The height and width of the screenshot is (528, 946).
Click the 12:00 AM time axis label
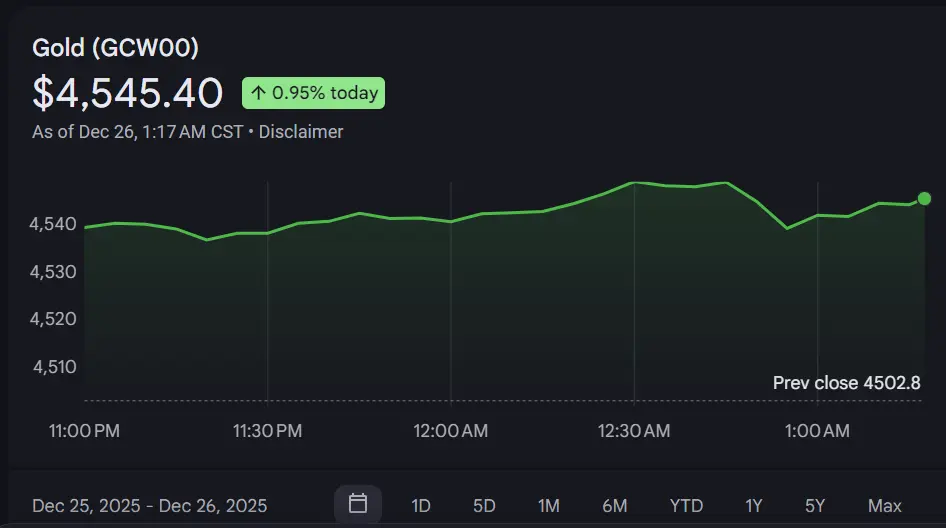[x=450, y=431]
